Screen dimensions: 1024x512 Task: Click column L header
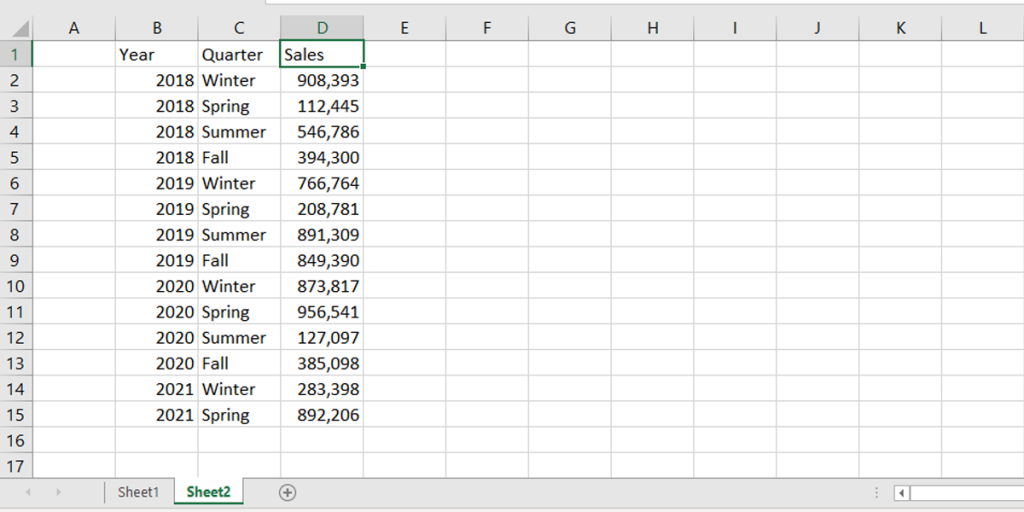coord(983,28)
